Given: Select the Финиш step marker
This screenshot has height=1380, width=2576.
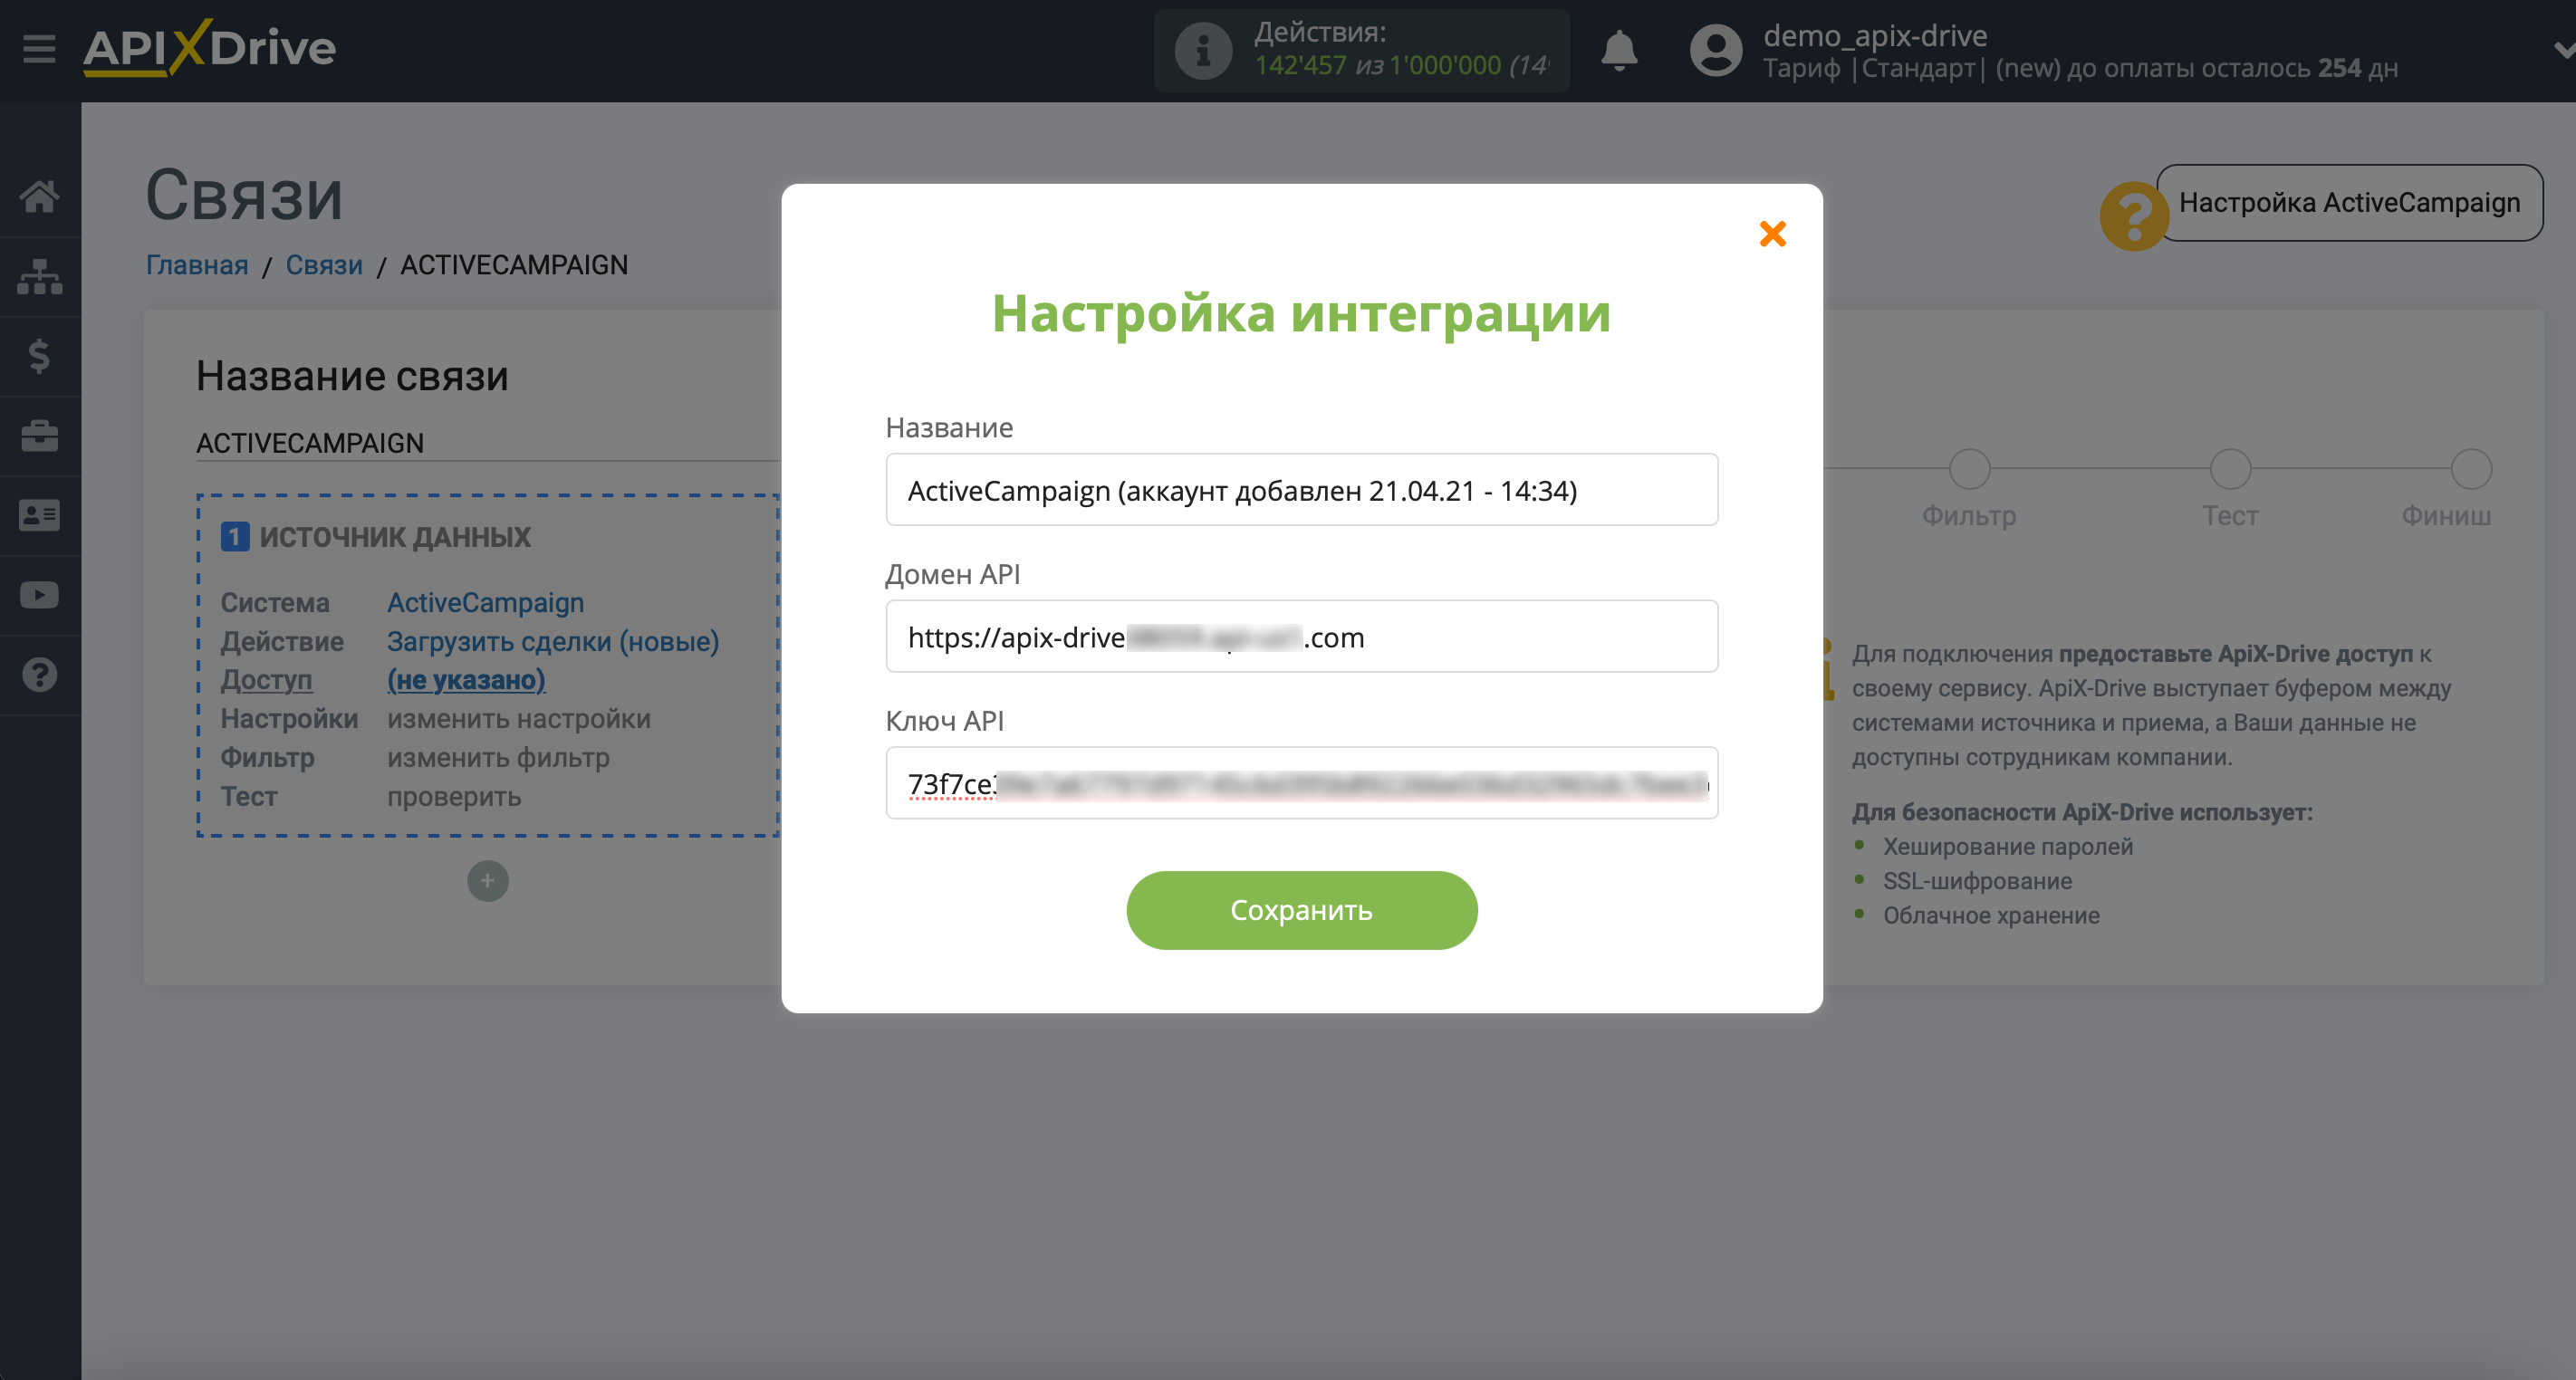Looking at the screenshot, I should click(2470, 469).
